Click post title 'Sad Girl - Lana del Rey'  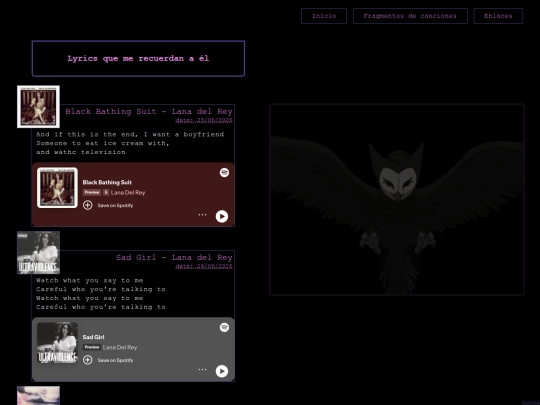click(x=174, y=257)
